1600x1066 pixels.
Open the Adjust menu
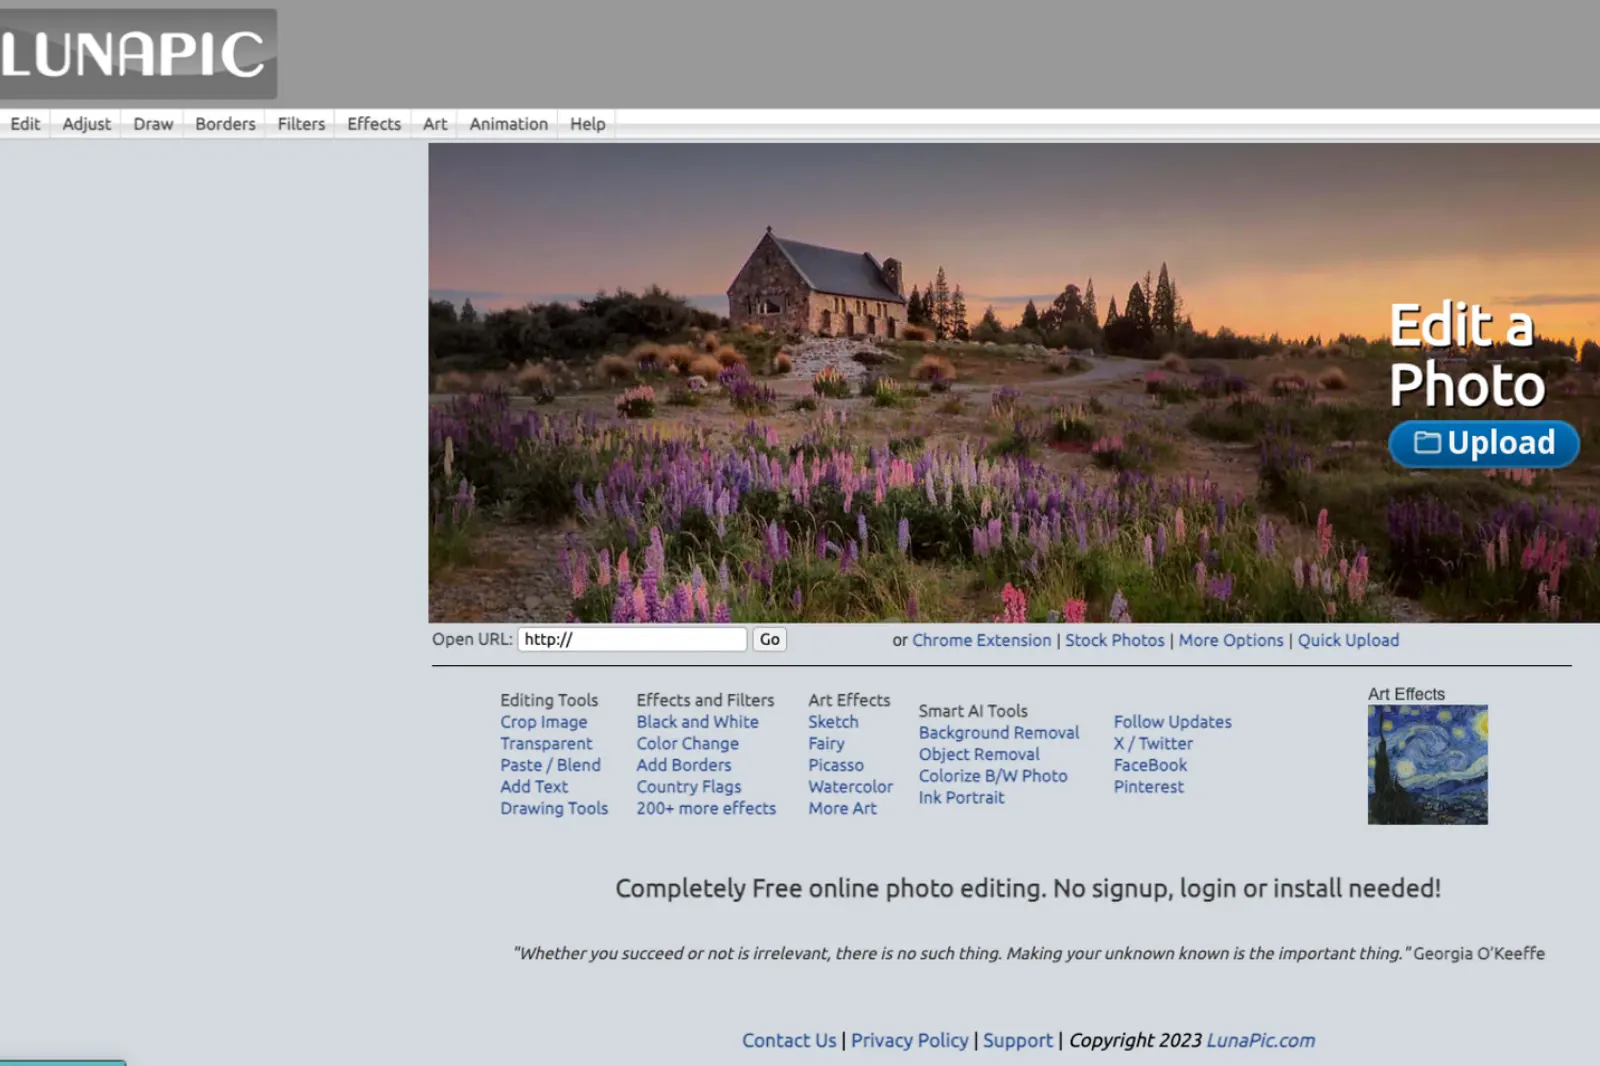[x=87, y=124]
